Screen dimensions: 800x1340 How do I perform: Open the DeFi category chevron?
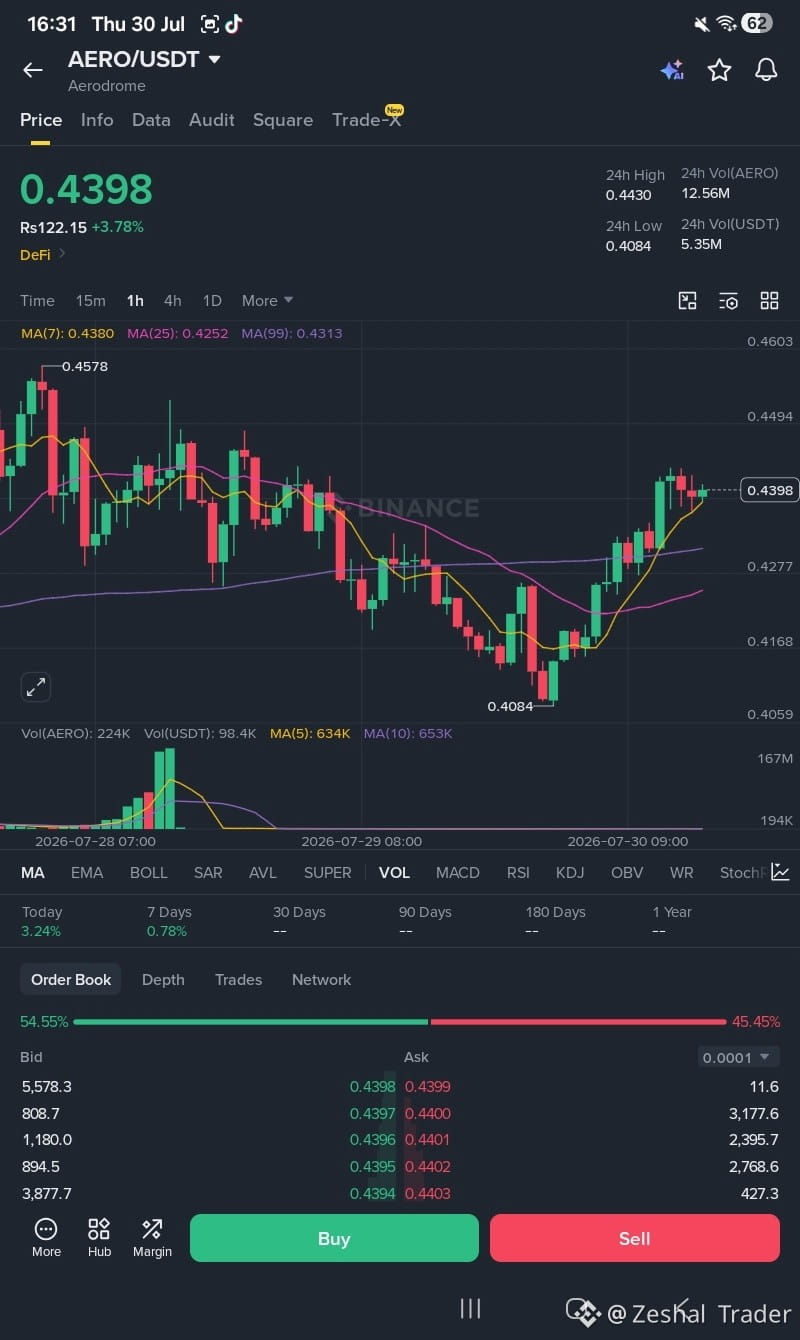point(62,254)
